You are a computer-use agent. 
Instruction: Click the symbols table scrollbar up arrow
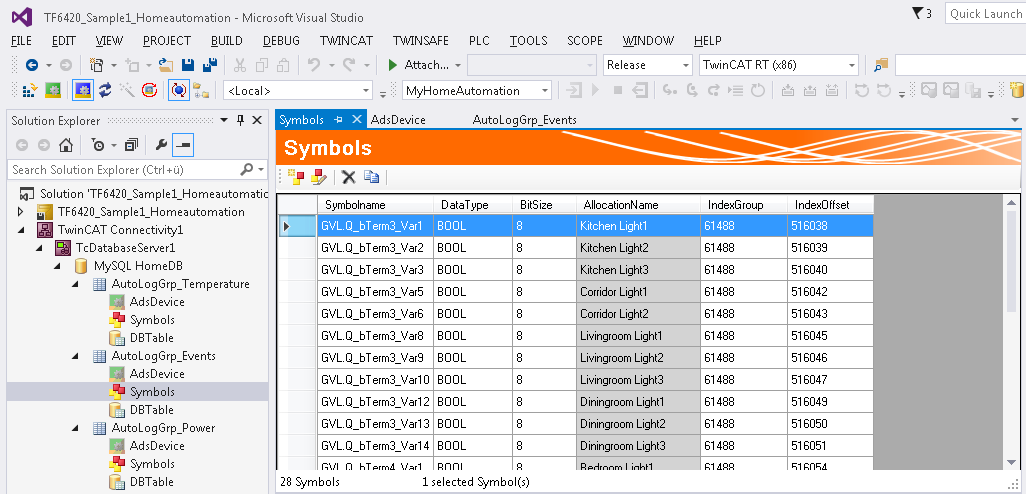click(1012, 202)
